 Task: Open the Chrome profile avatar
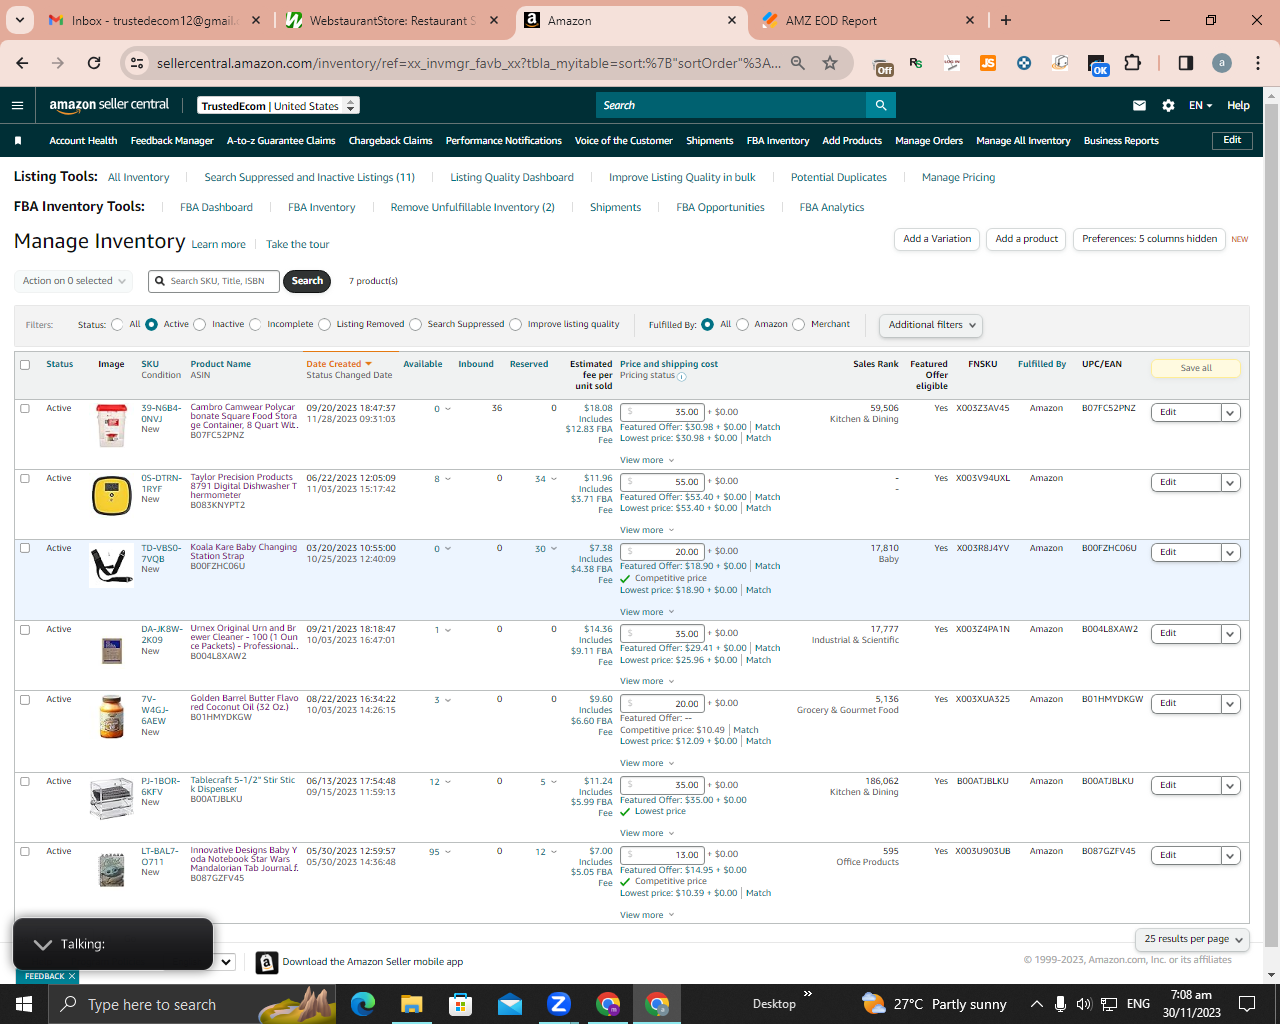point(1222,63)
